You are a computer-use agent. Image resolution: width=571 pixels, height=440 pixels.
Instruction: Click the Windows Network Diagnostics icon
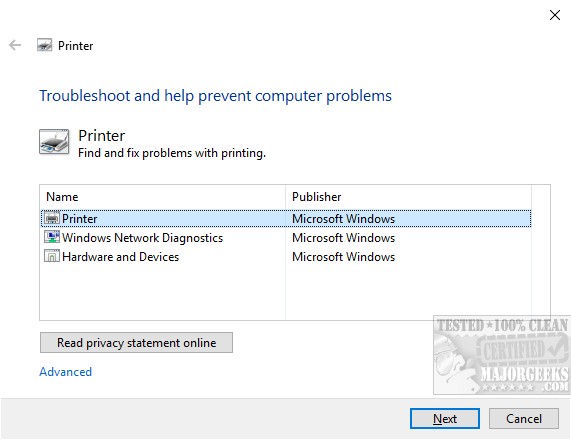coord(52,237)
